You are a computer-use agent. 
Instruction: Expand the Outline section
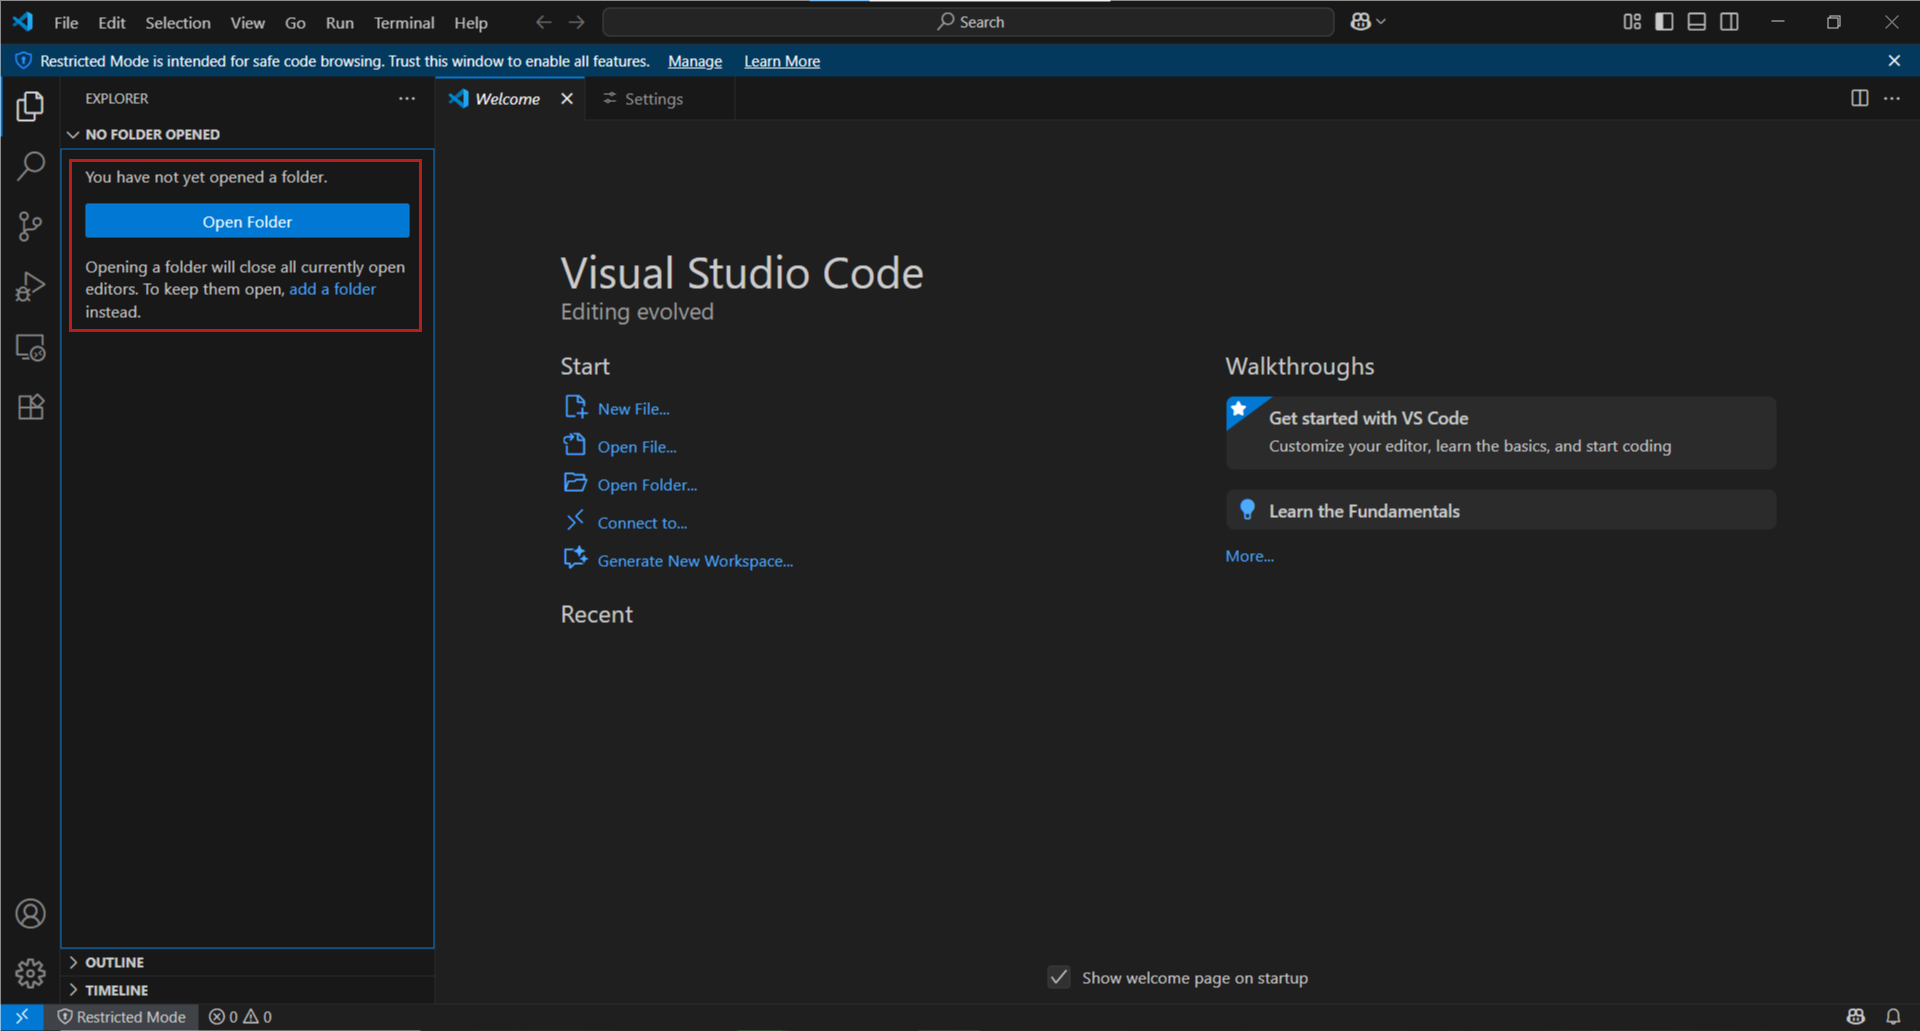click(114, 962)
